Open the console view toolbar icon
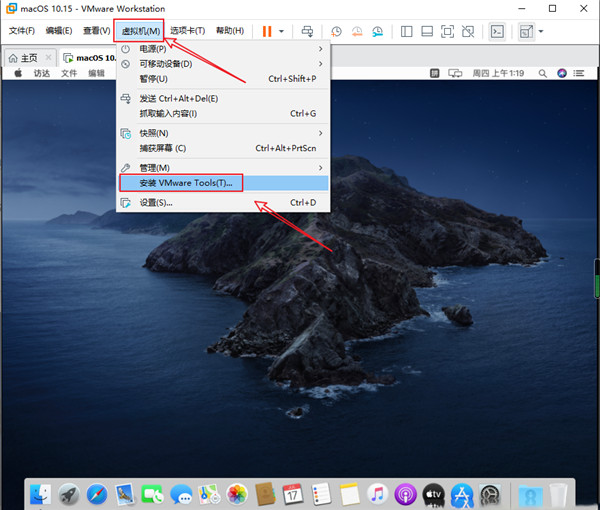 point(497,31)
